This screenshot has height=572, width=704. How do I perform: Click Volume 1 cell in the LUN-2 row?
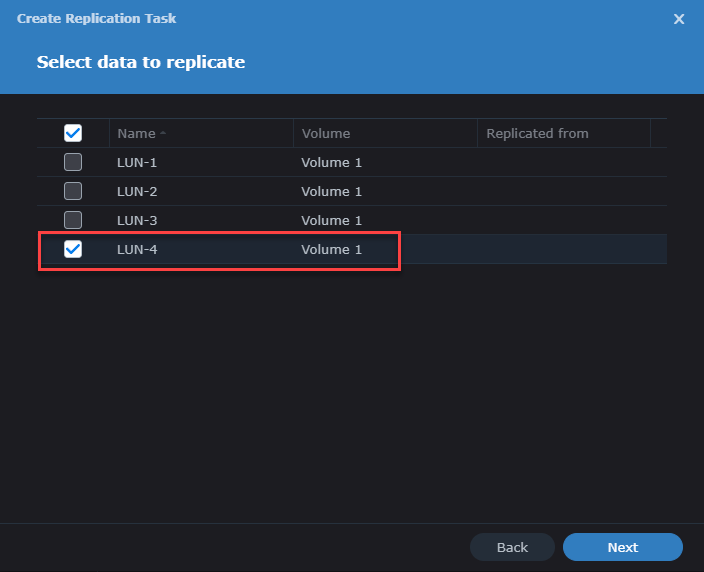331,191
